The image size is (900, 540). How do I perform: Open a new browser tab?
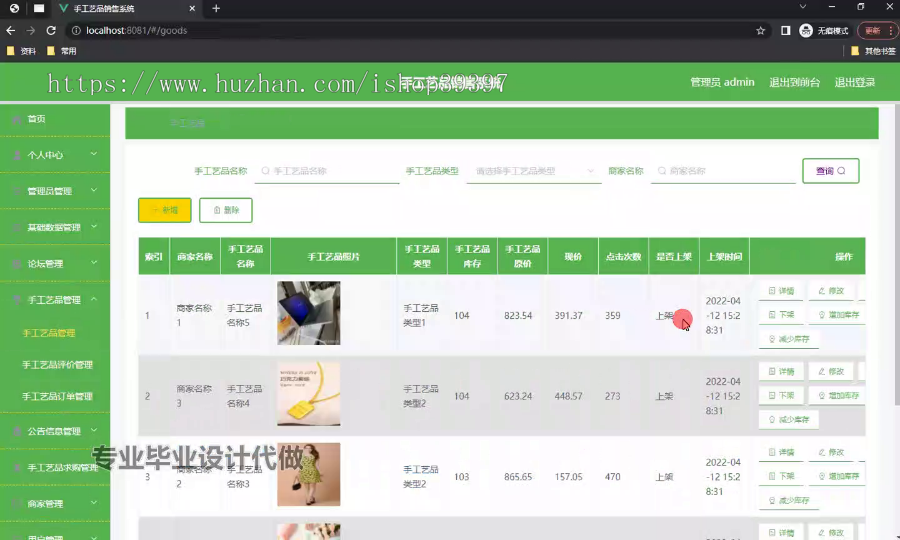216,8
